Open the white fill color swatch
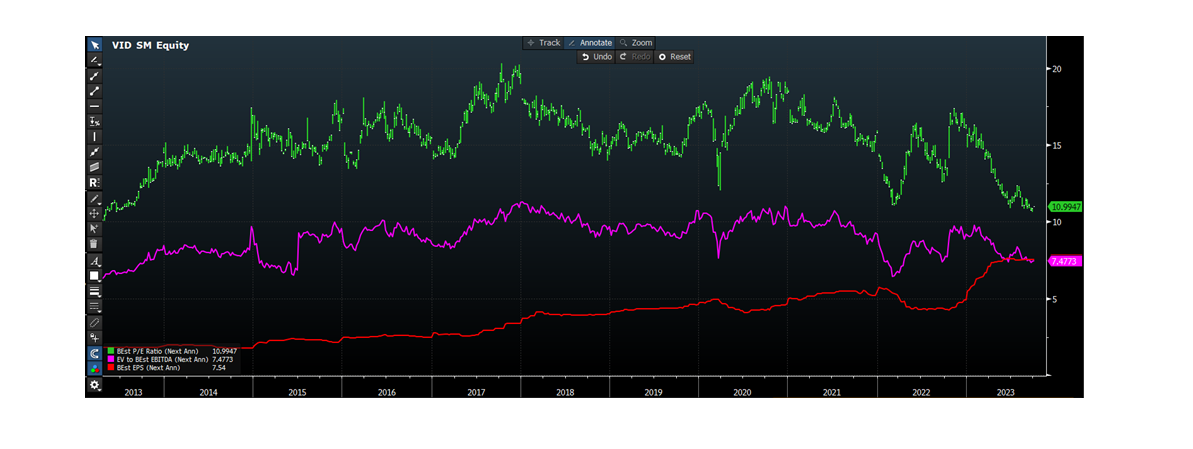The height and width of the screenshot is (449, 1193). [x=95, y=275]
